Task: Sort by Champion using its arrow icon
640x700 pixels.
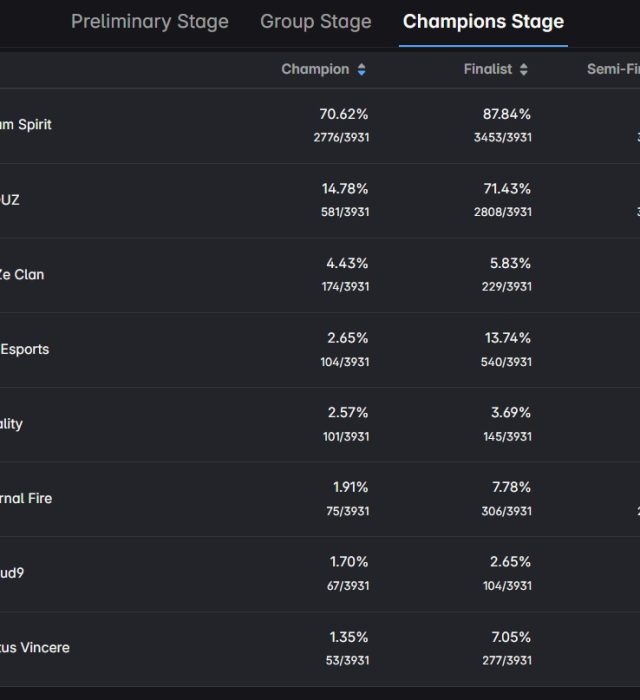Action: click(362, 70)
